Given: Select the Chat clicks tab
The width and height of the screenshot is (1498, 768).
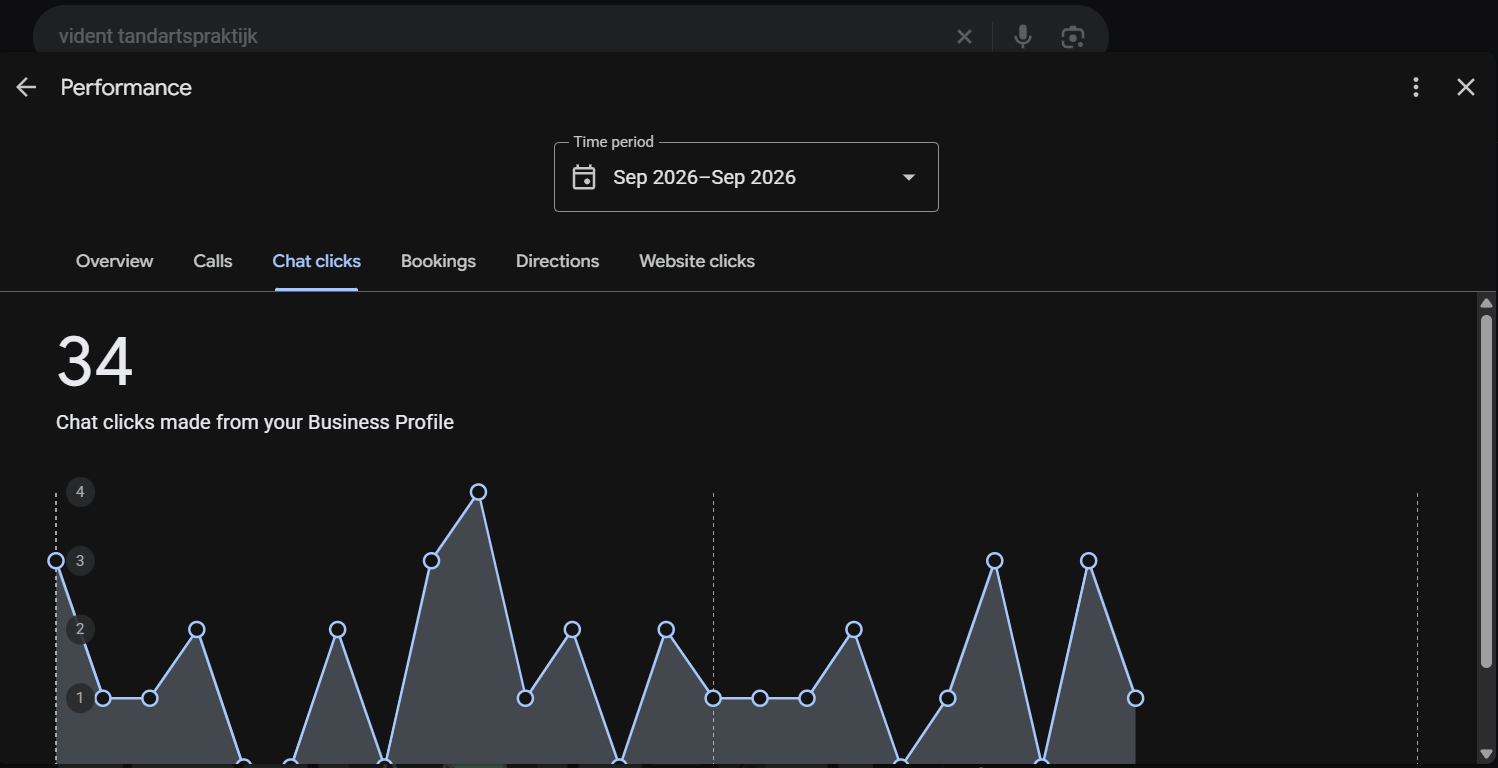Looking at the screenshot, I should coord(317,261).
